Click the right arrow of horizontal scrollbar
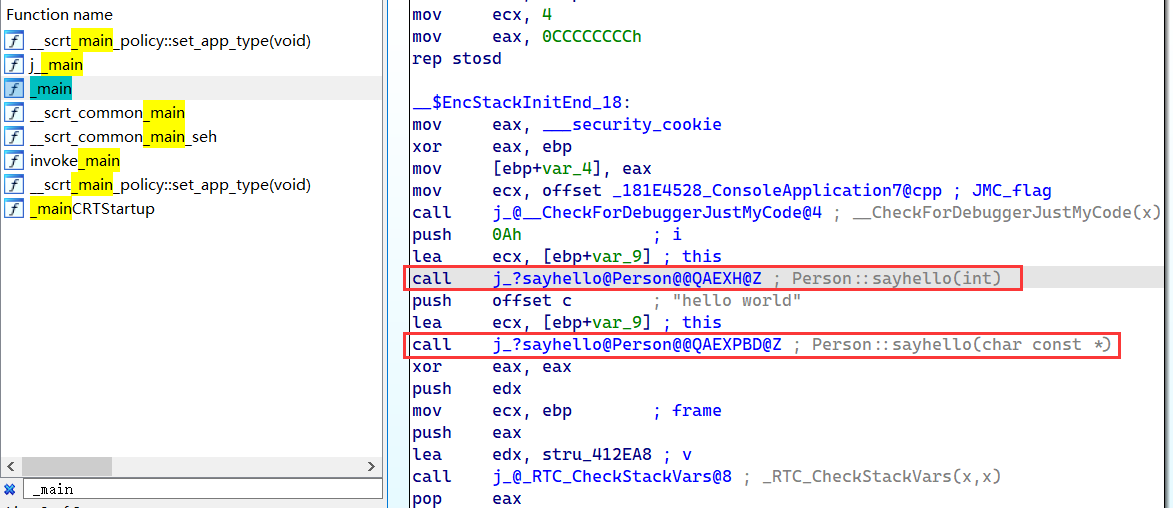The image size is (1173, 508). click(372, 467)
